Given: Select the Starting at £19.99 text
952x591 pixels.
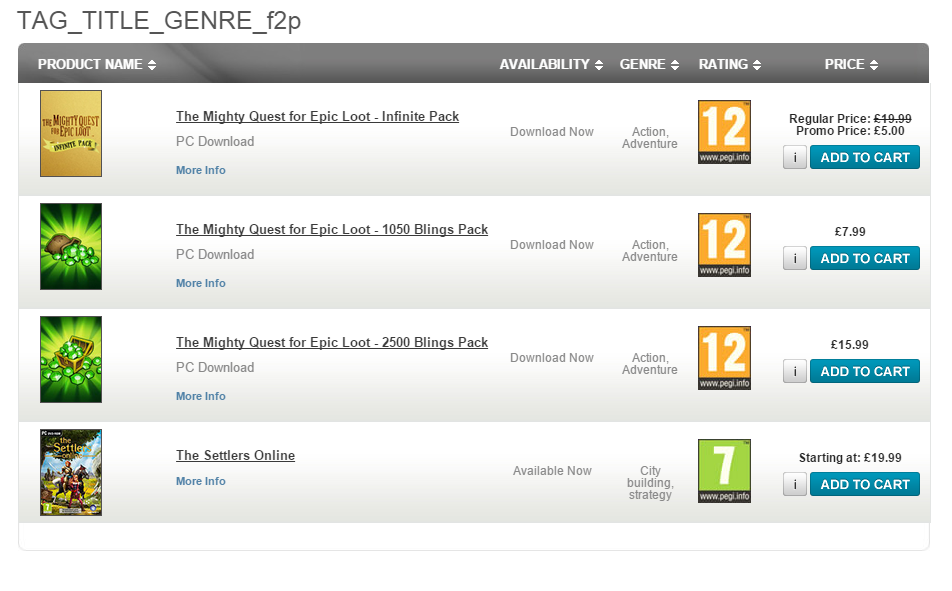Looking at the screenshot, I should tap(850, 457).
